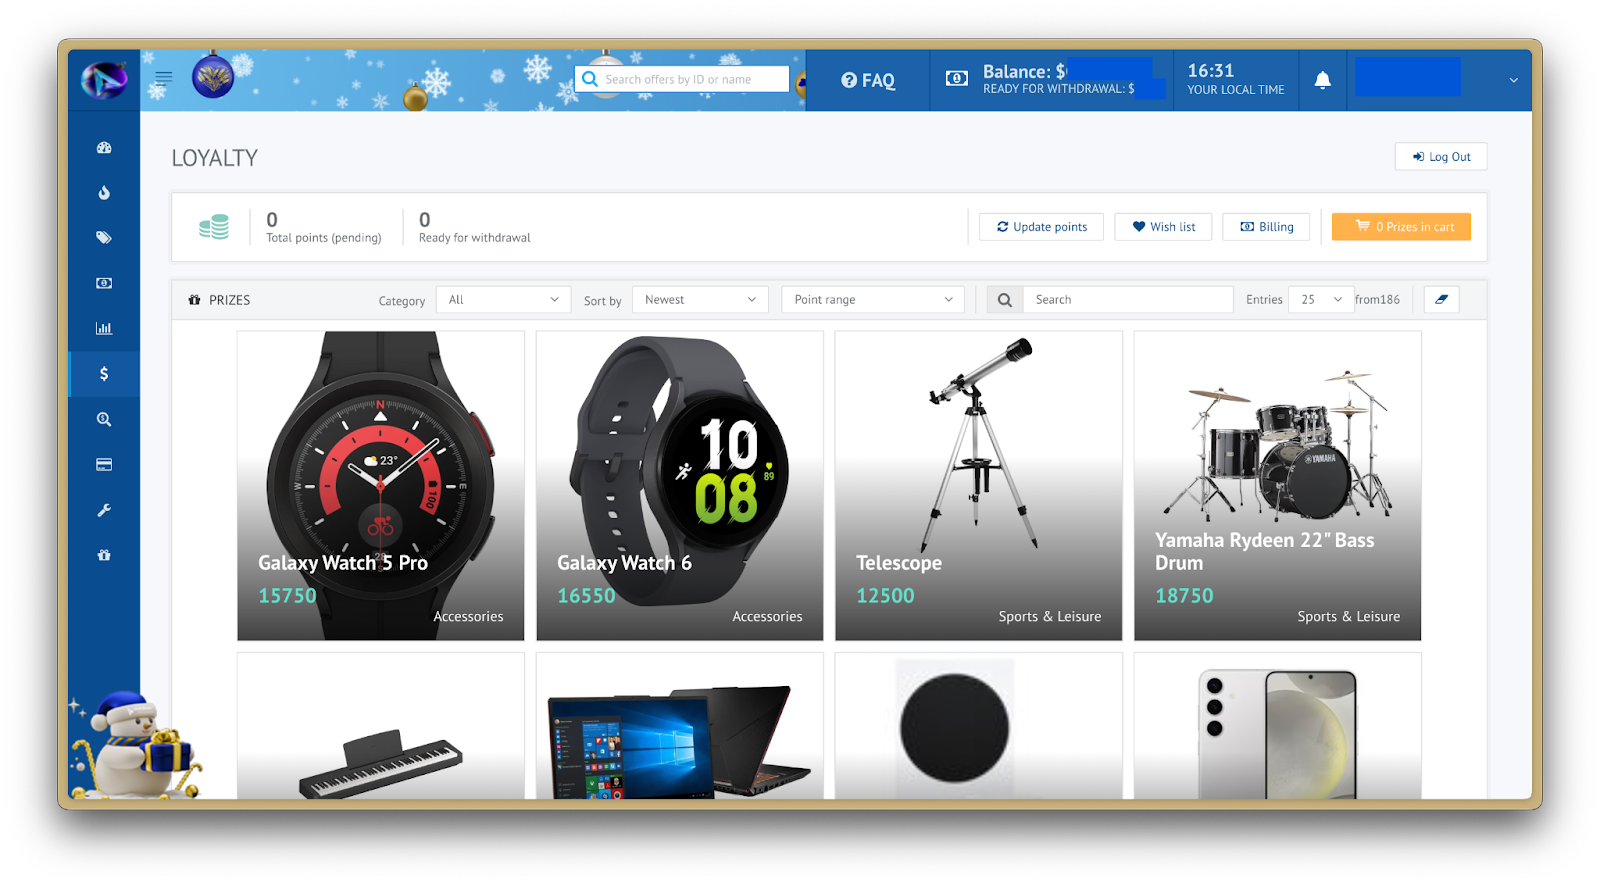Click Accessories on the Galaxy Watch 6 card
This screenshot has width=1600, height=886.
(x=767, y=617)
